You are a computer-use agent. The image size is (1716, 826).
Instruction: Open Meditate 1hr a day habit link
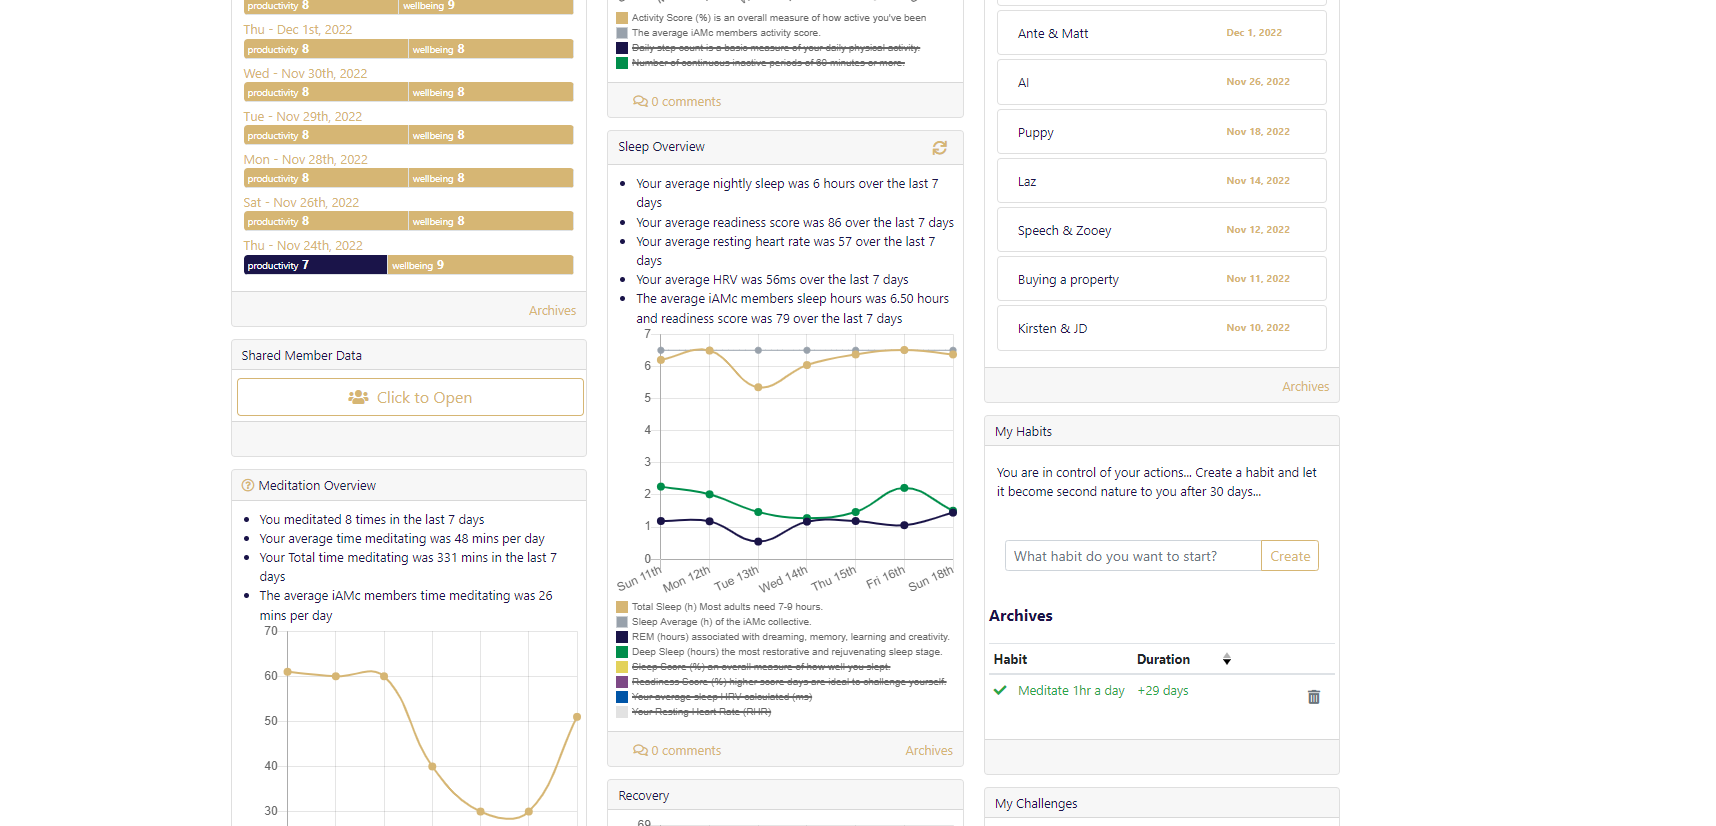coord(1070,691)
